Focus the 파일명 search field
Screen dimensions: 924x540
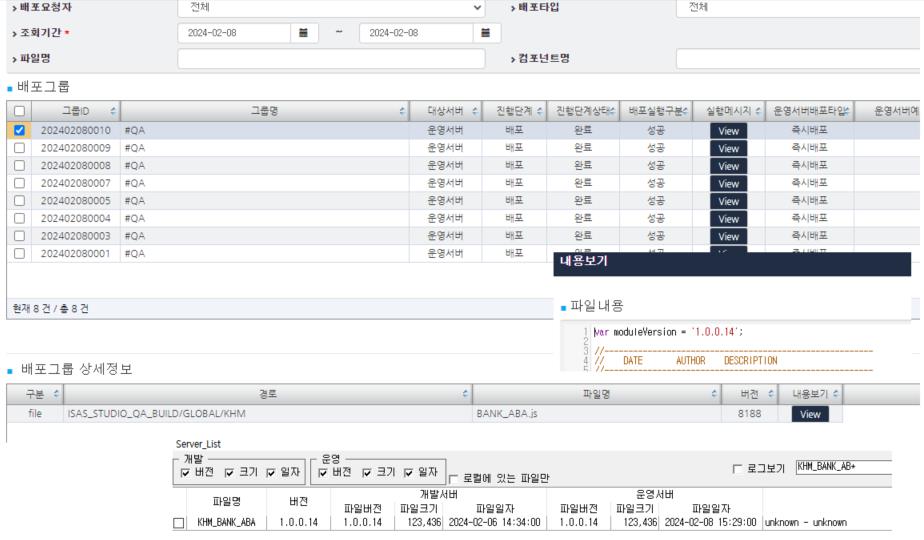[x=331, y=58]
